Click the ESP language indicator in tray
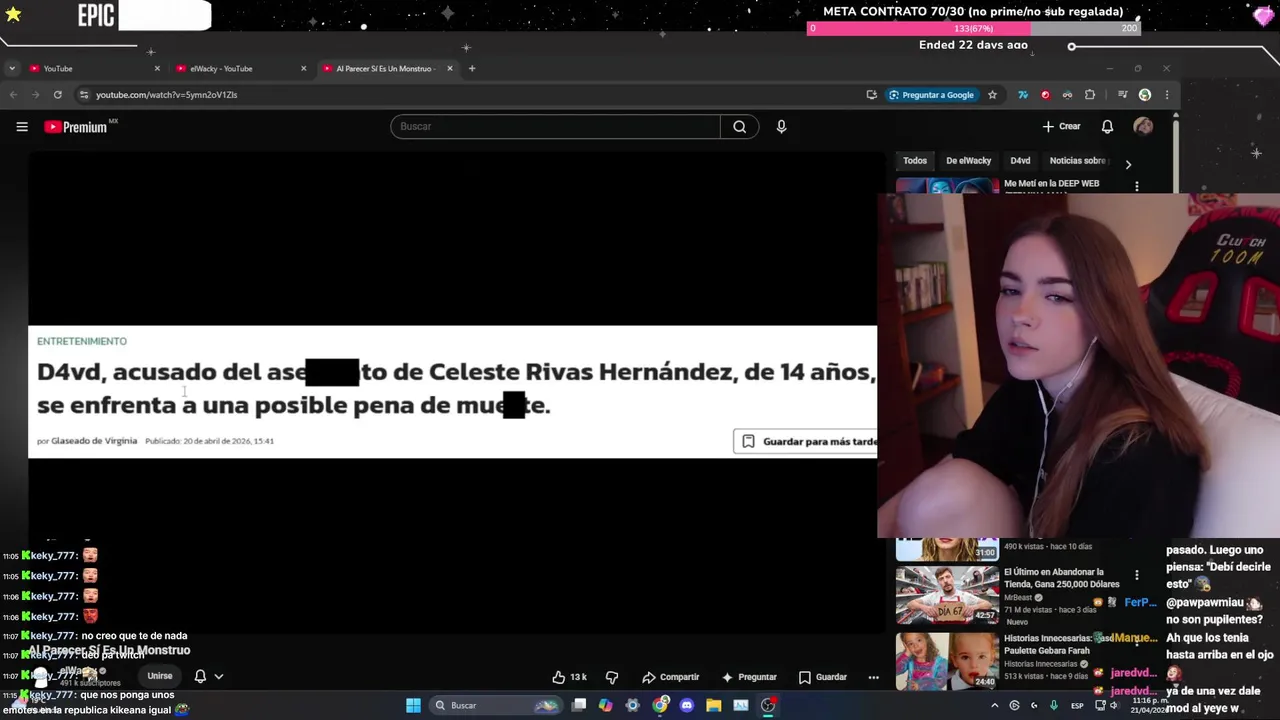1280x720 pixels. [x=1077, y=705]
